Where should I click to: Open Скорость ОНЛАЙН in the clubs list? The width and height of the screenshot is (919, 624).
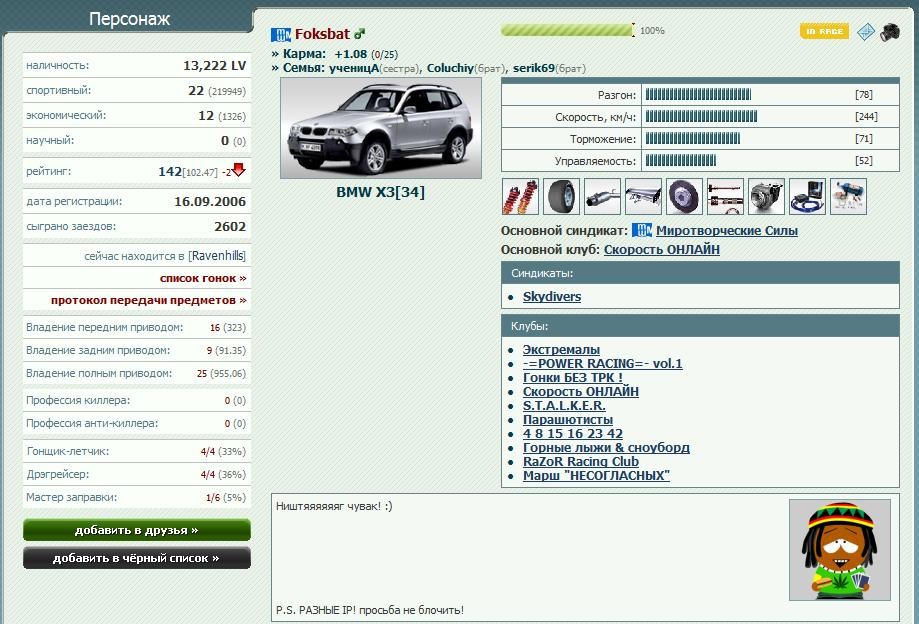pyautogui.click(x=581, y=392)
